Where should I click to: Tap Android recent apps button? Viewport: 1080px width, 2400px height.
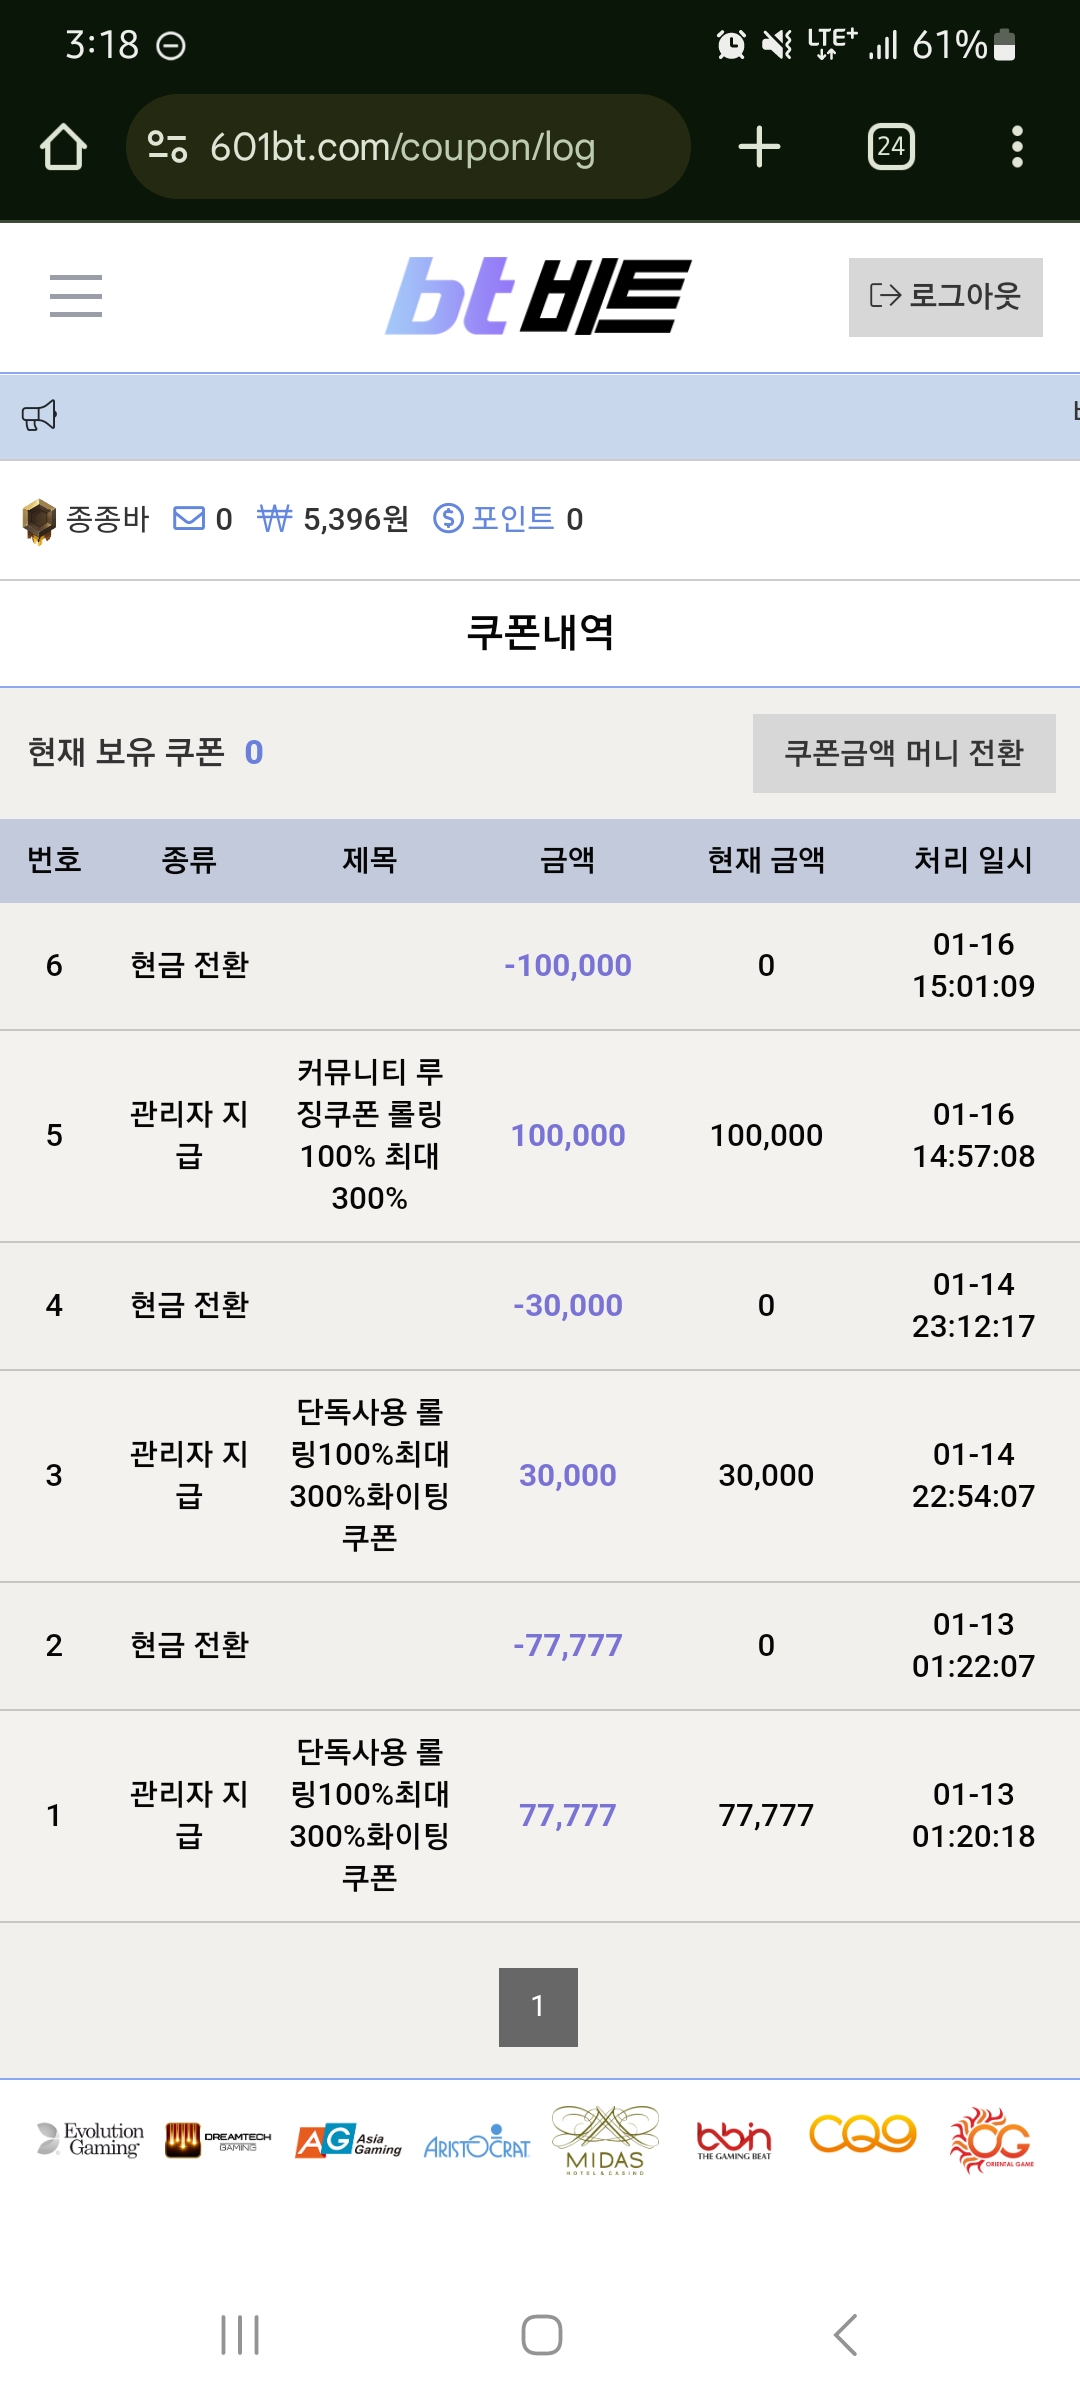coord(240,2335)
